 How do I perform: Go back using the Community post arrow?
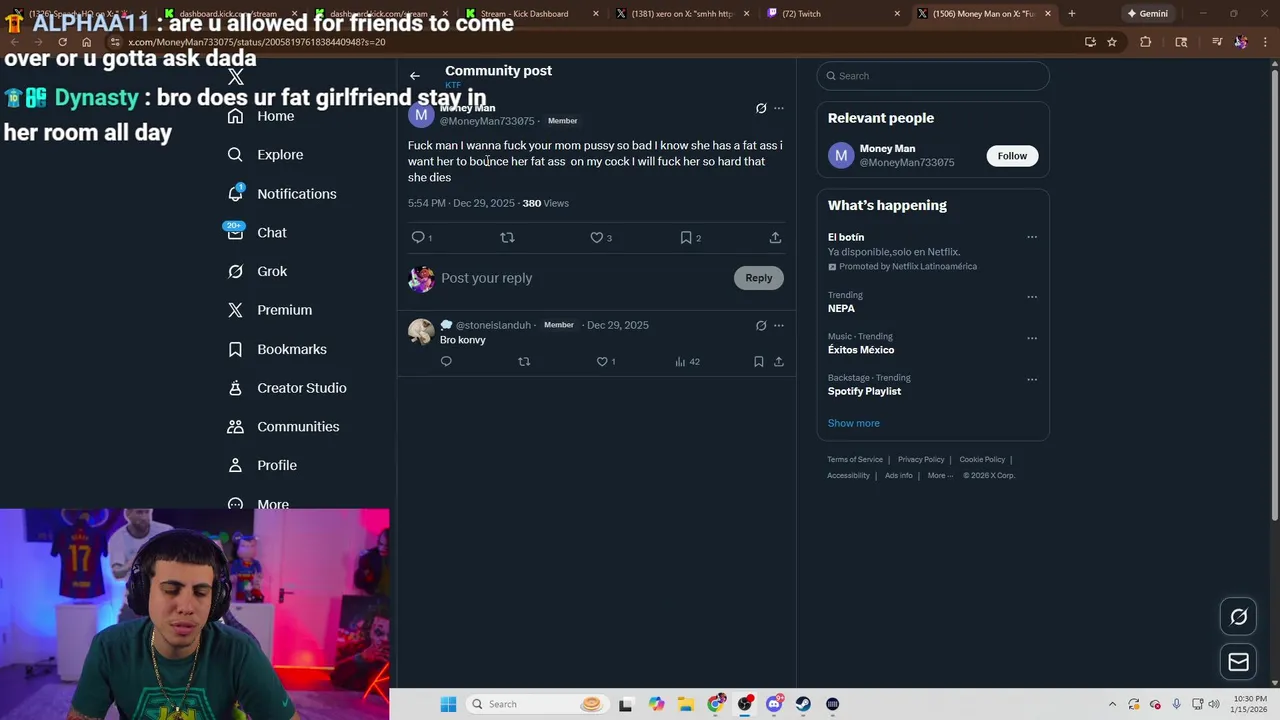coord(415,76)
